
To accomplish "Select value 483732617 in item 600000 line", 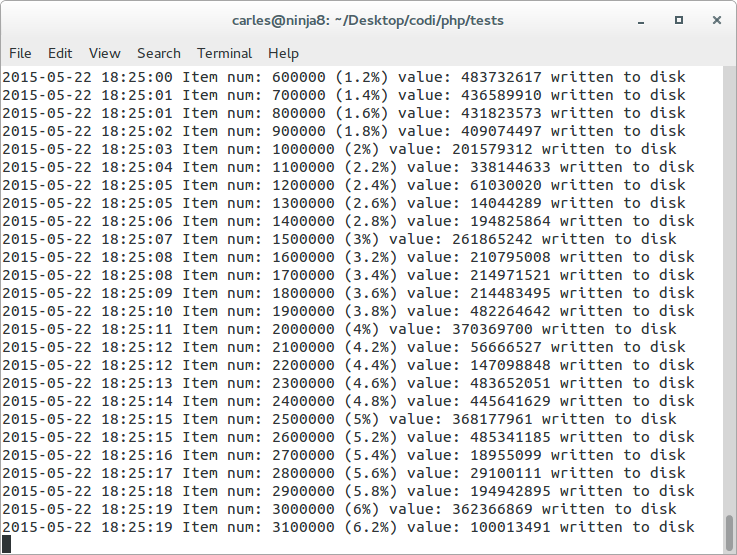I will click(x=501, y=77).
